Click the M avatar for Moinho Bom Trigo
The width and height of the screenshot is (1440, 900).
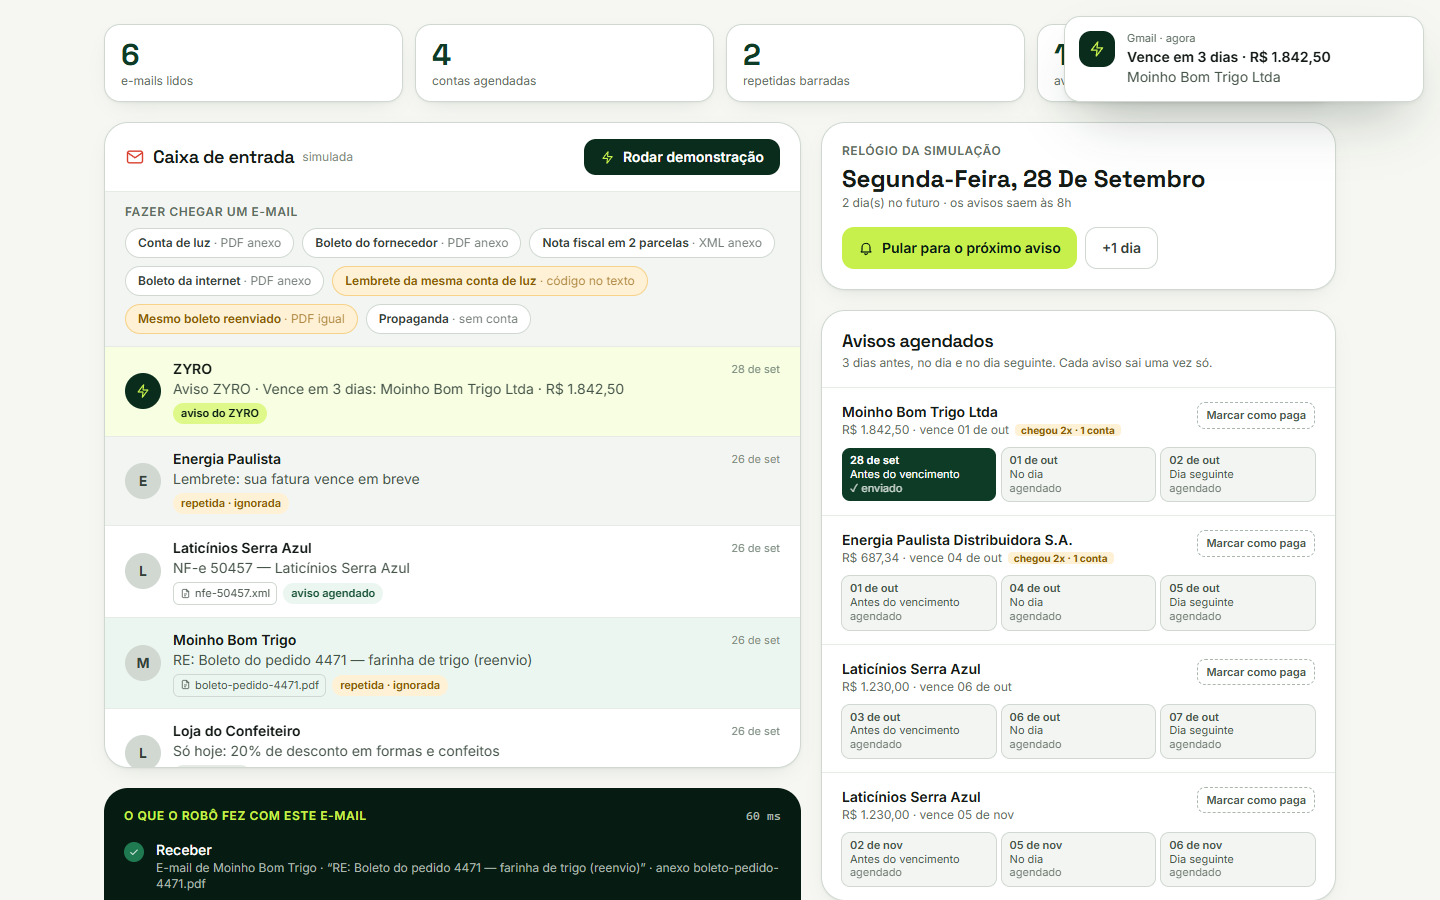tap(143, 663)
